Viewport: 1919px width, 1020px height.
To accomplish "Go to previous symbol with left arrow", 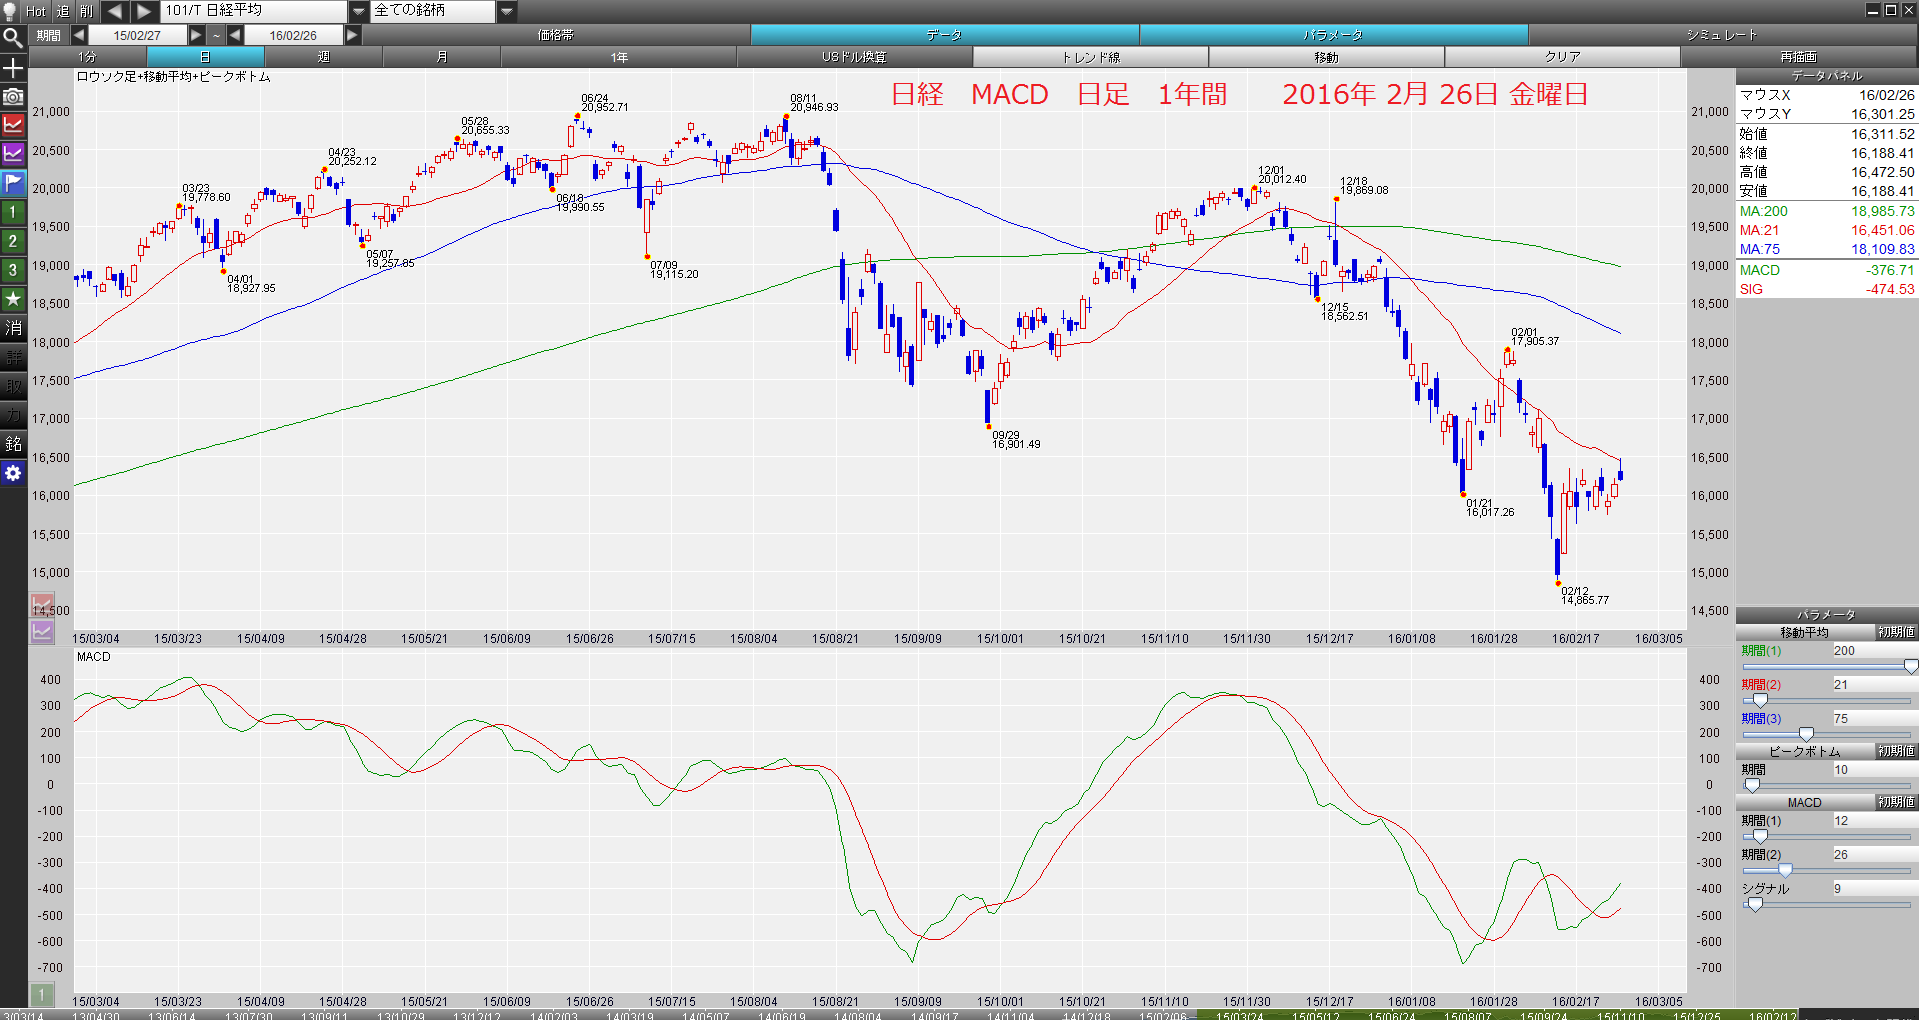I will [115, 11].
